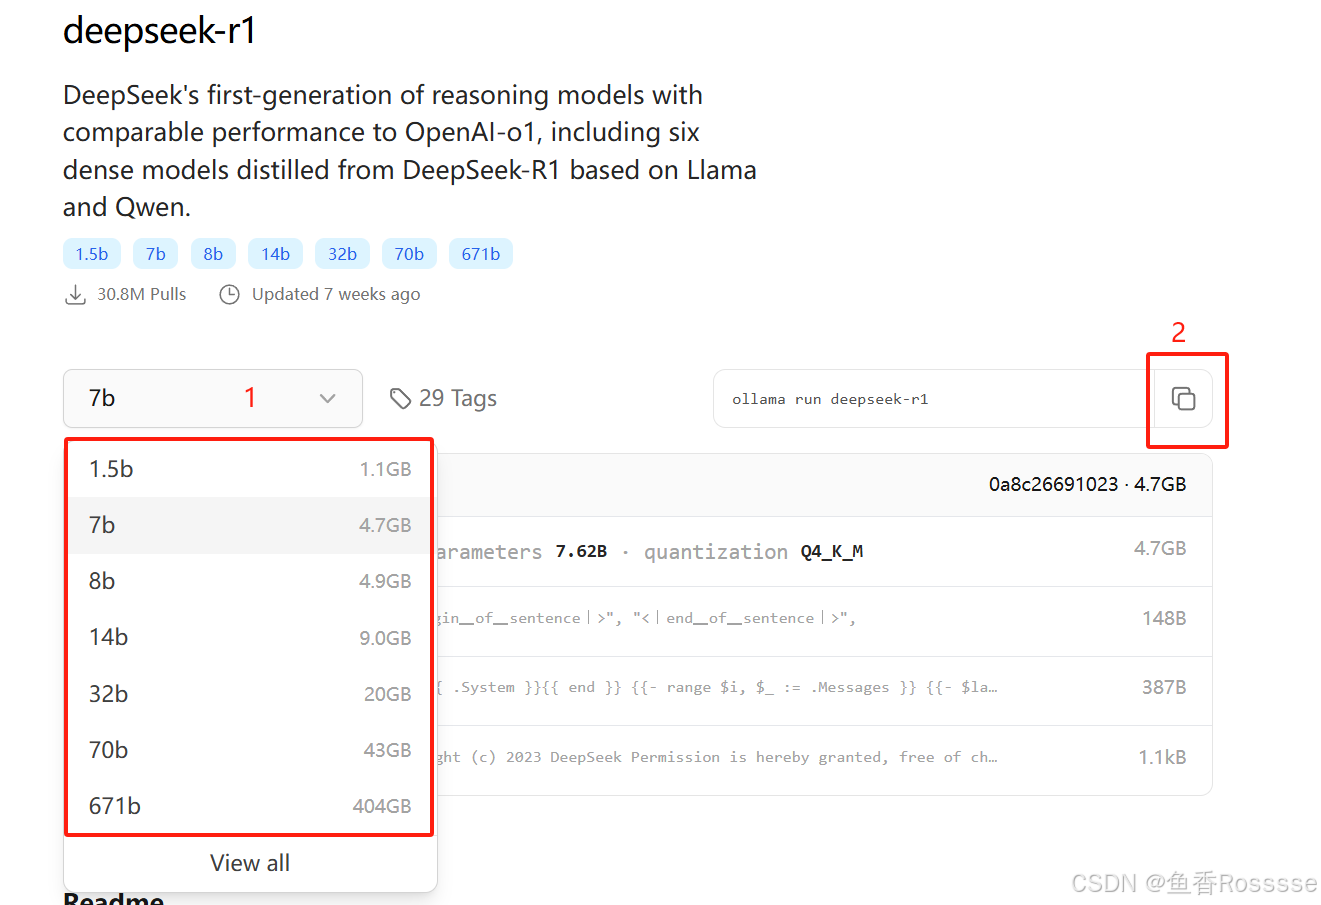Click the deepseek-r1 page title
The image size is (1321, 905).
point(160,30)
